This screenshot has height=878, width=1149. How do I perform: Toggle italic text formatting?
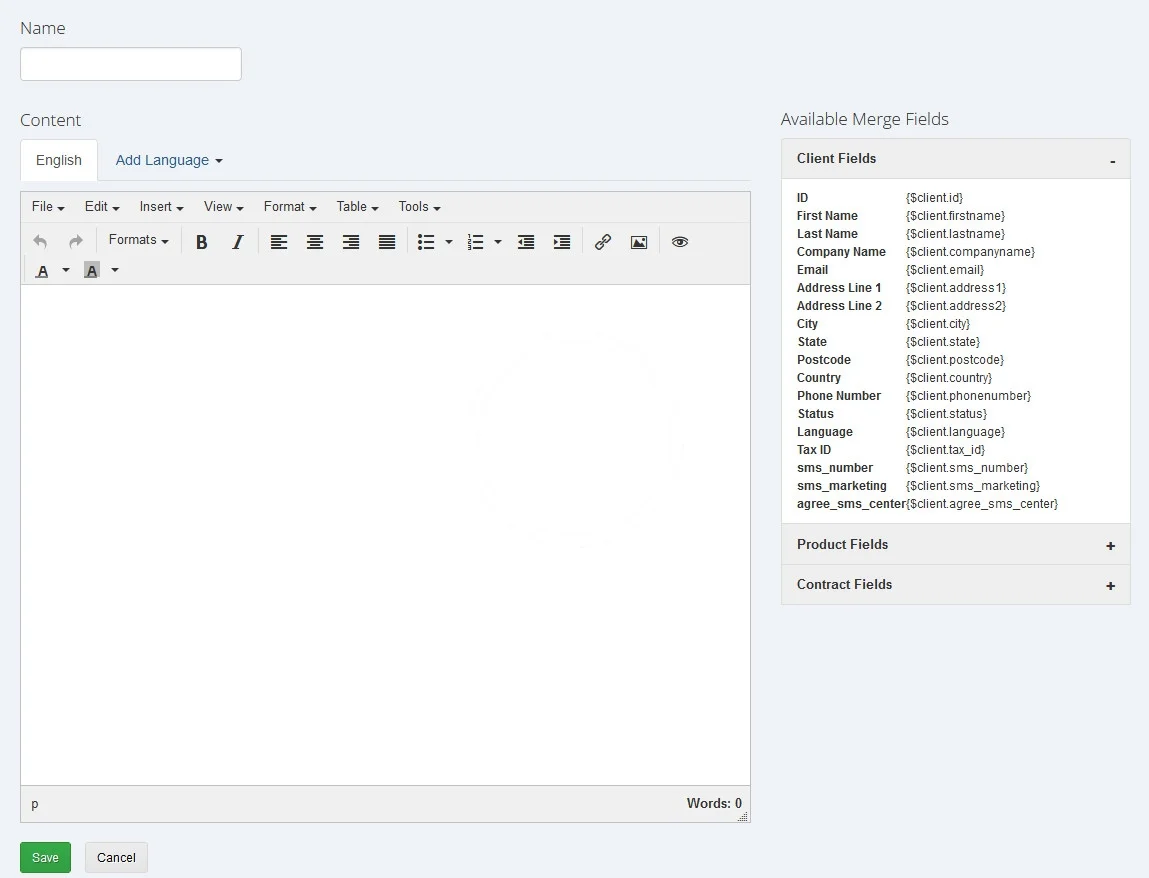238,242
